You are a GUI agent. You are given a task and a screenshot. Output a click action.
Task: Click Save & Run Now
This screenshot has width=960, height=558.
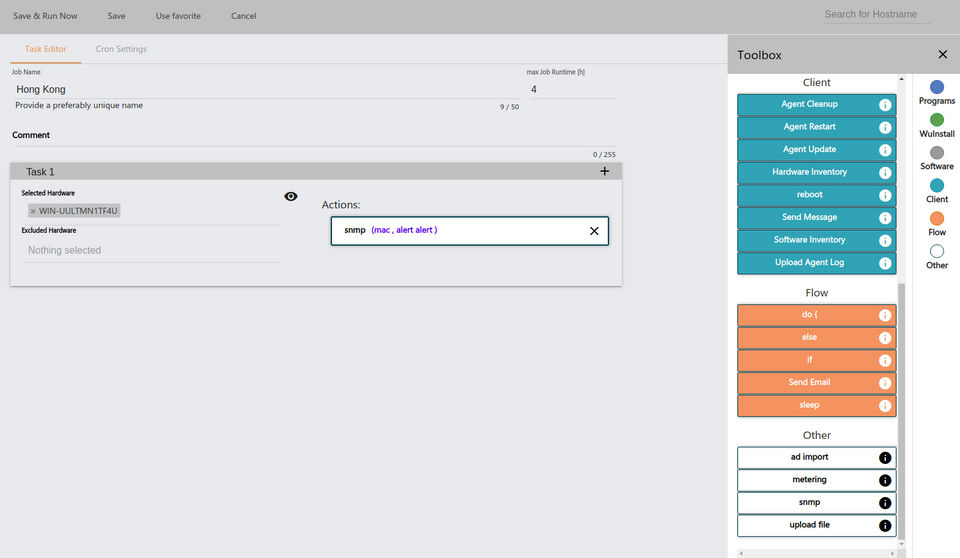(45, 16)
